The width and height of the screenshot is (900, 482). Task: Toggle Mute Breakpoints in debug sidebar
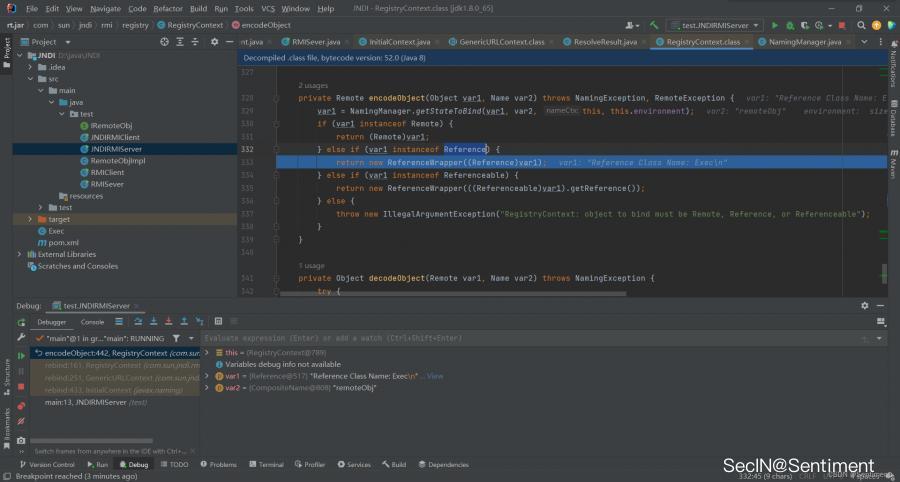coord(21,419)
